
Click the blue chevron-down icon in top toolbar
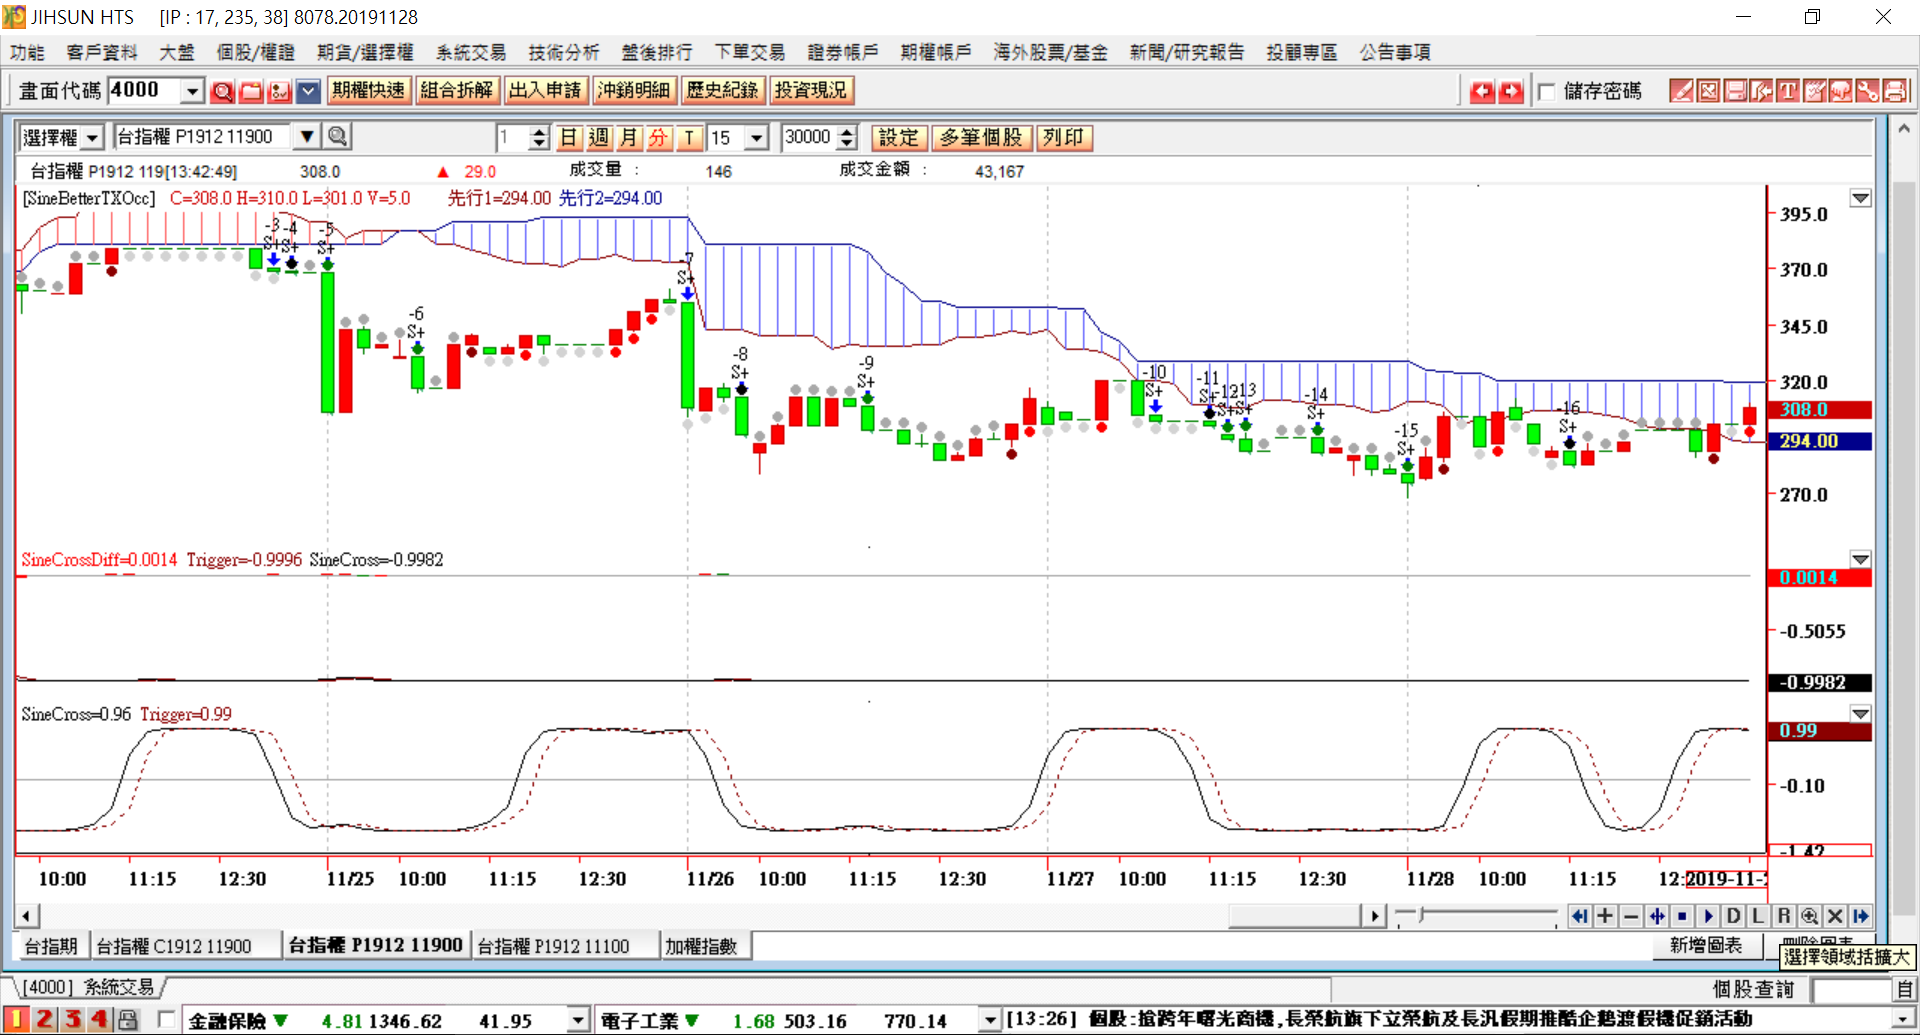(309, 91)
